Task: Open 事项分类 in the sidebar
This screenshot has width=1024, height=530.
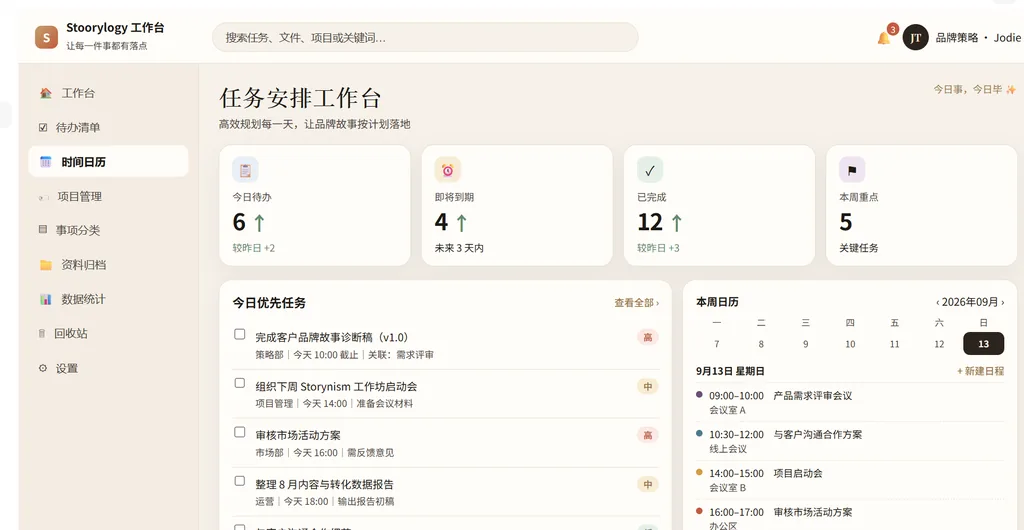Action: 108,230
